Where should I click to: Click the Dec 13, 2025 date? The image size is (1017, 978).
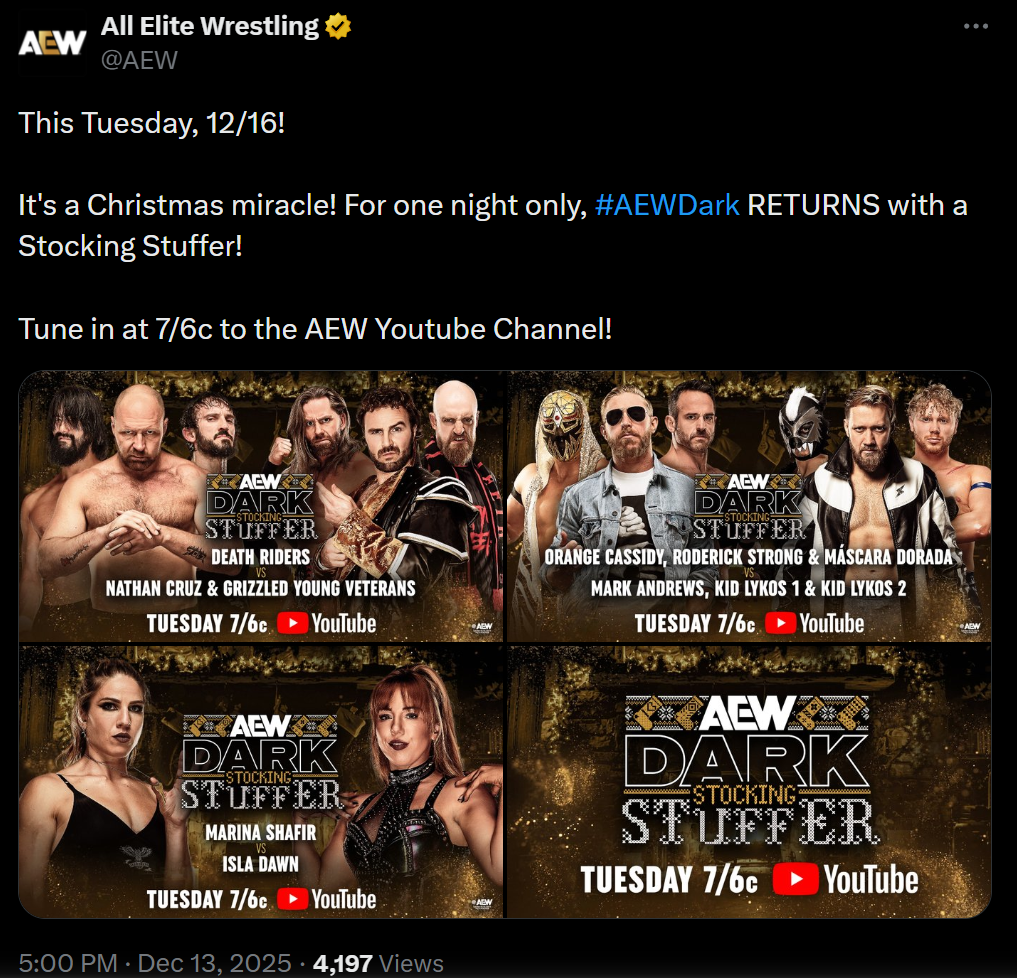(215, 963)
